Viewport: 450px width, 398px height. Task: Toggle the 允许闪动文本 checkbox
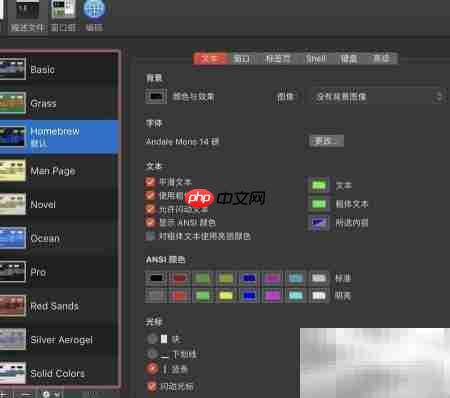(x=150, y=209)
